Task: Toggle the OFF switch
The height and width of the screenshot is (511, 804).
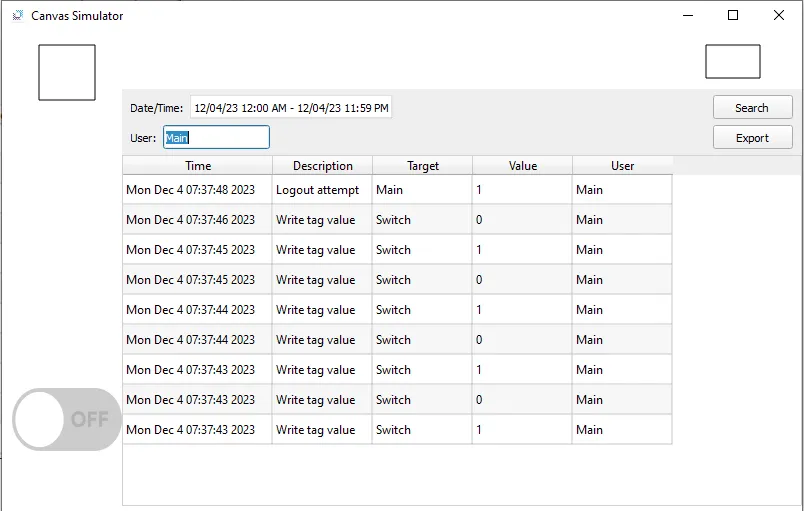Action: point(67,419)
